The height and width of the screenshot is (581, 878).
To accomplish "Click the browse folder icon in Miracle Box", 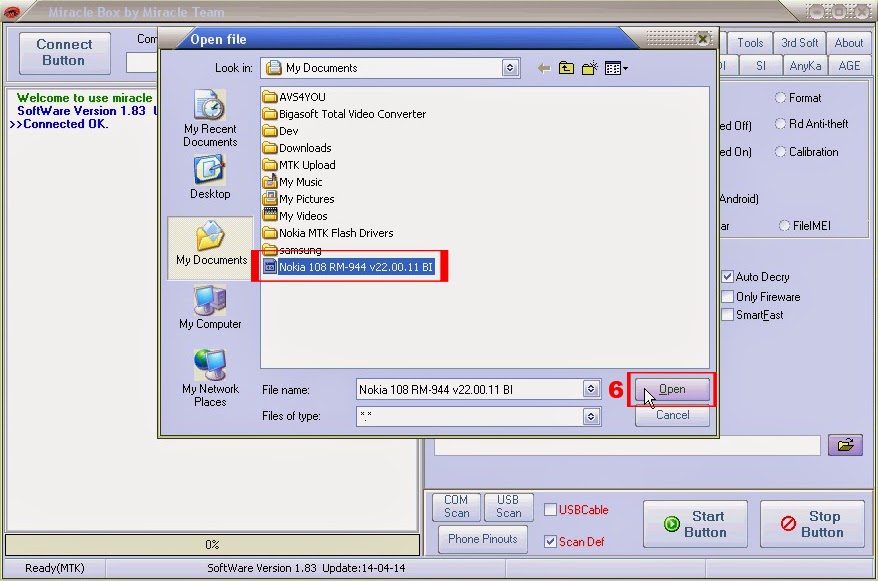I will pyautogui.click(x=845, y=445).
